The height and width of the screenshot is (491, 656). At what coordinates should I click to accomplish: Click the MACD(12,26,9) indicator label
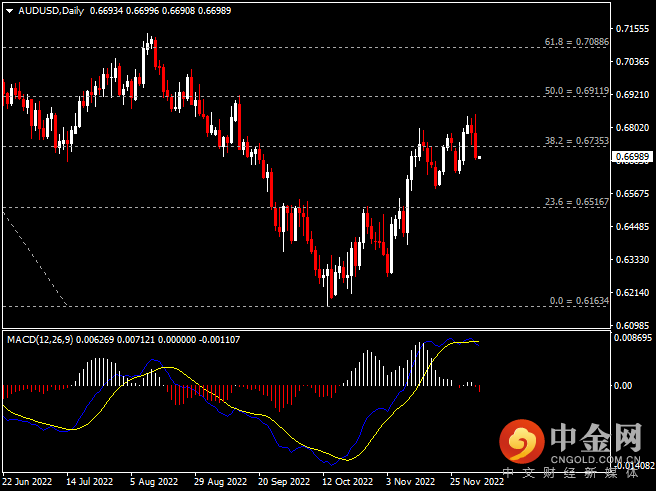[x=41, y=340]
